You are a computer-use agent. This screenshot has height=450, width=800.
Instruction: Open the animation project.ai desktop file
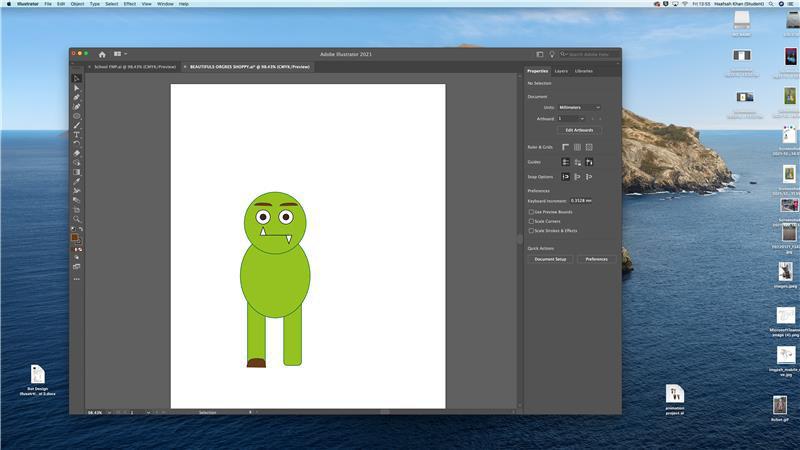(674, 399)
